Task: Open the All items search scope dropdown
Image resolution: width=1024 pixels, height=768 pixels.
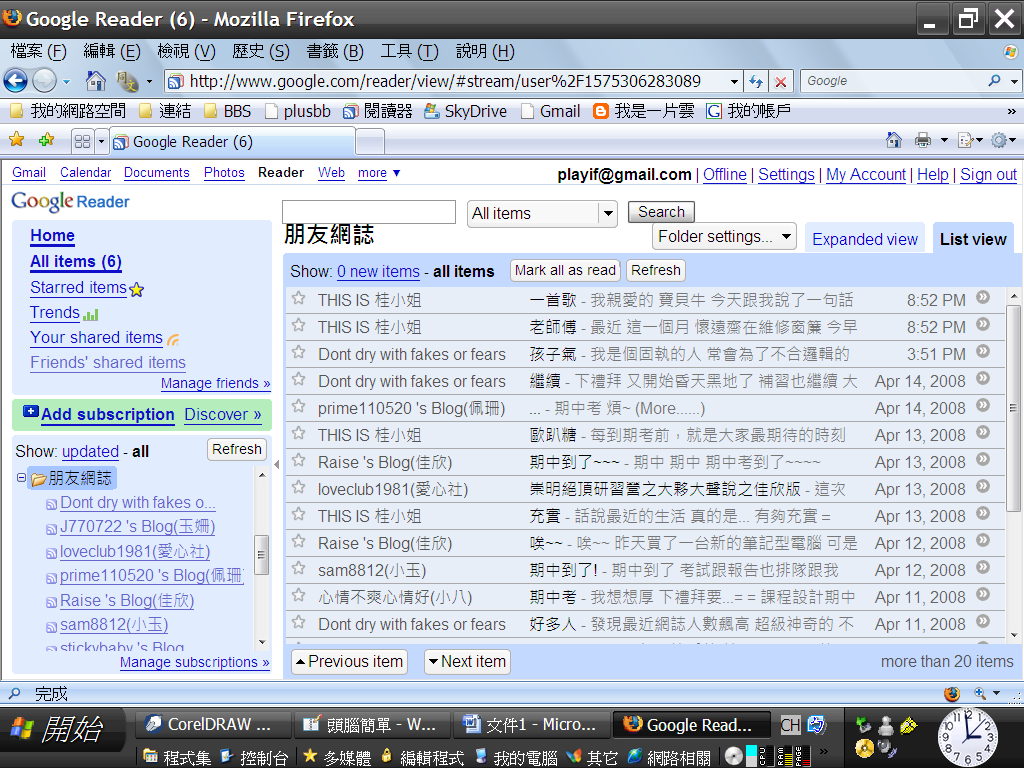Action: (542, 214)
